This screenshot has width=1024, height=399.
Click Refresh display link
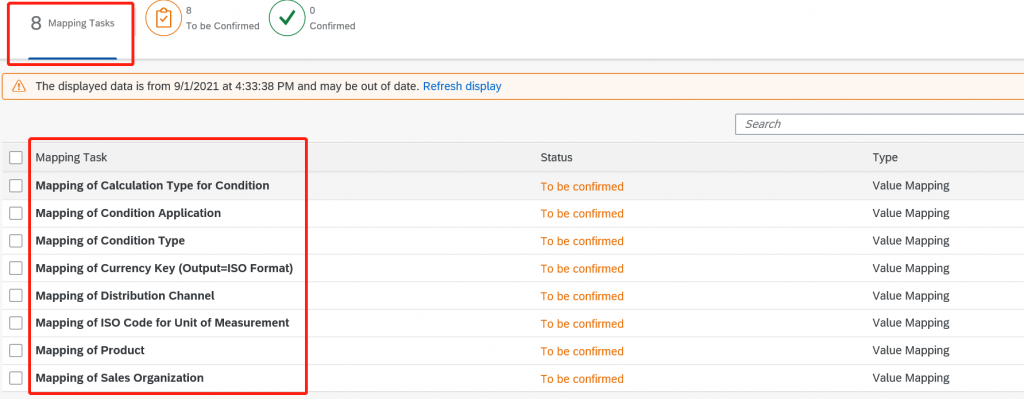coord(462,86)
